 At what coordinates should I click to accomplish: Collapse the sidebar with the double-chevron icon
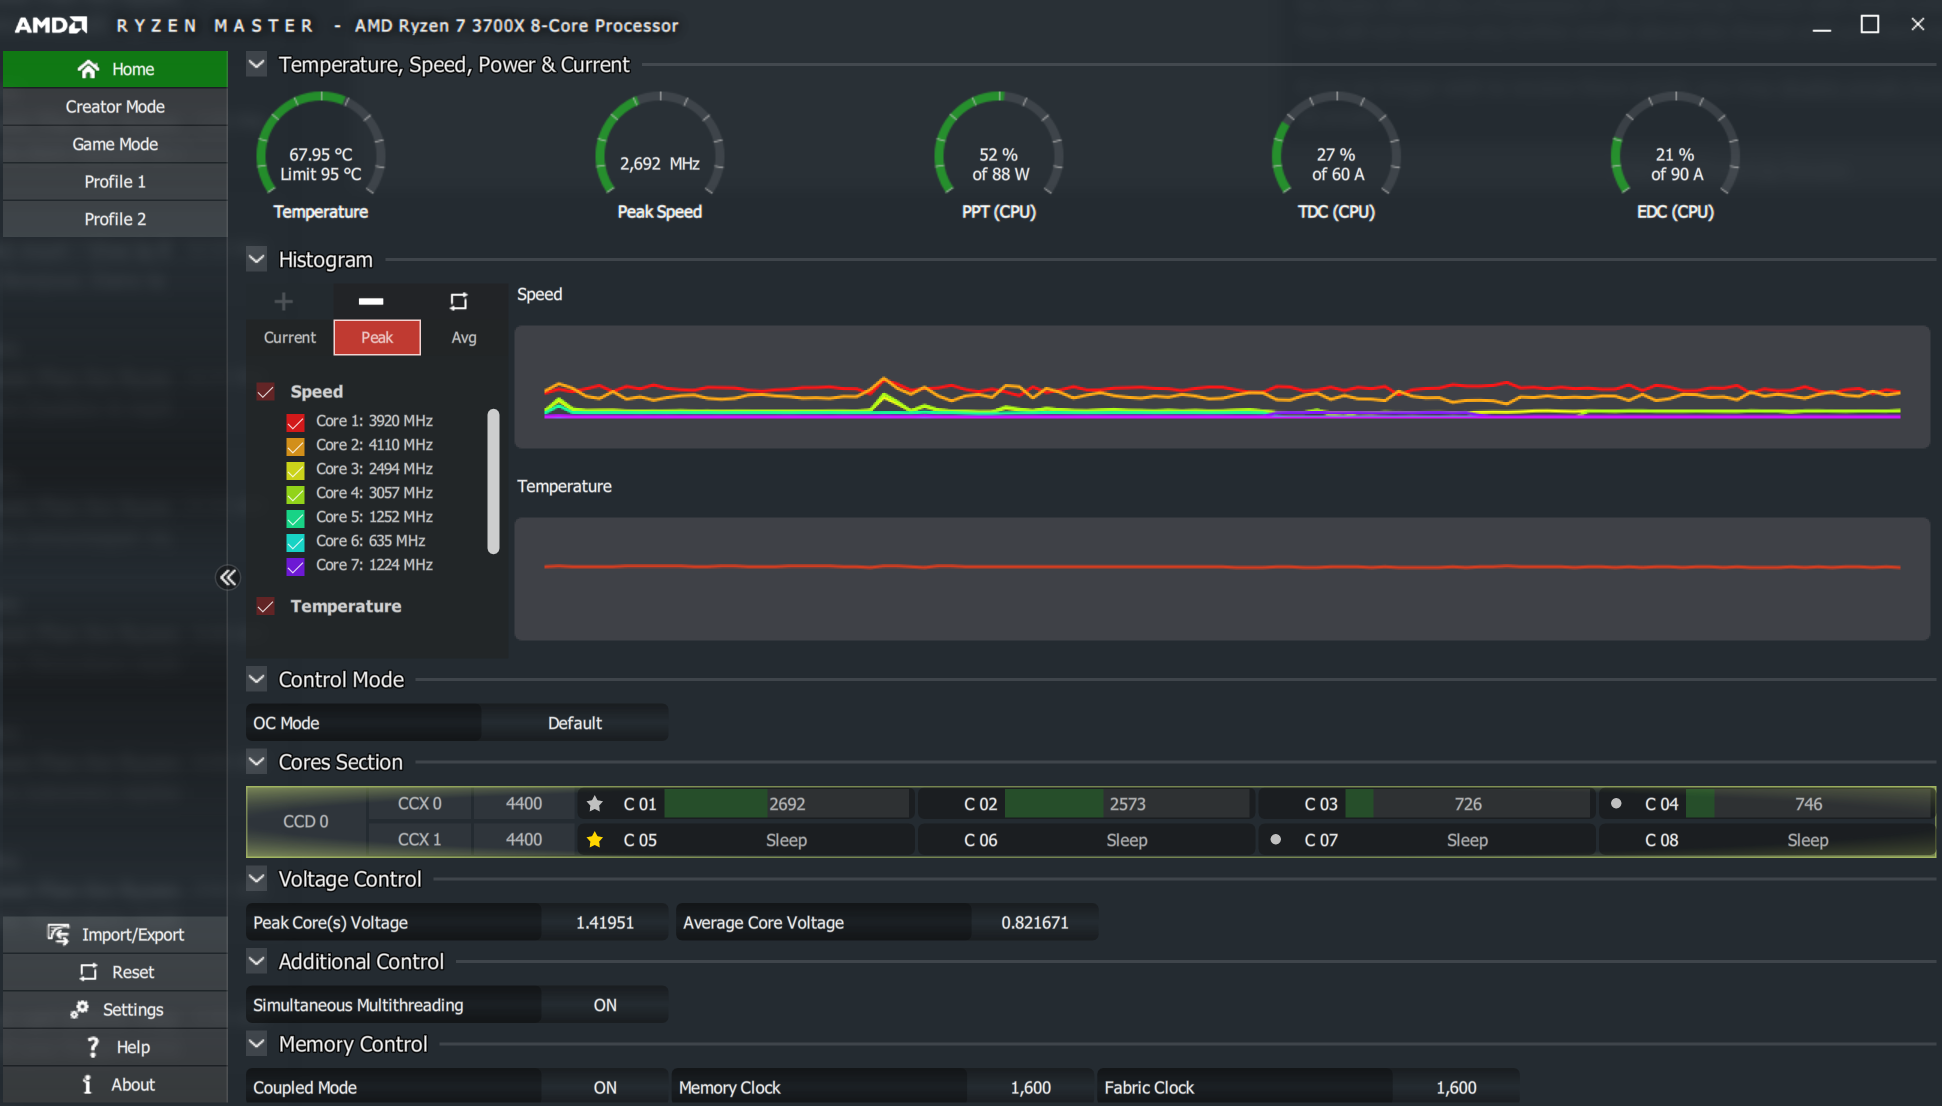[x=228, y=577]
